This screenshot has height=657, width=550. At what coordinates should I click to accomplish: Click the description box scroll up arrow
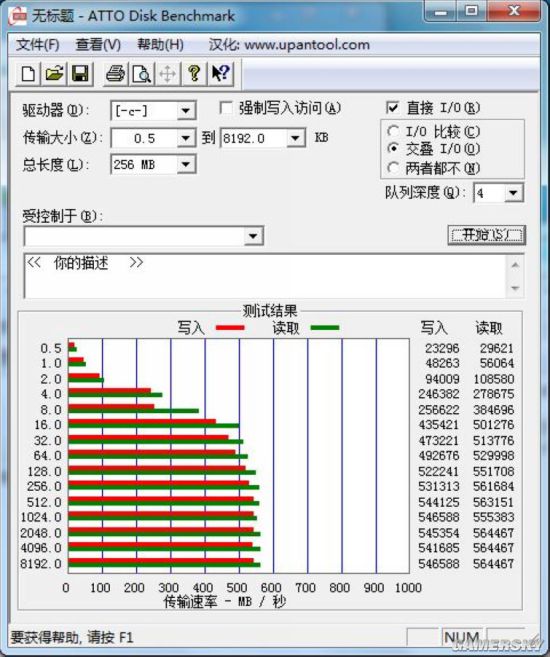[x=515, y=265]
